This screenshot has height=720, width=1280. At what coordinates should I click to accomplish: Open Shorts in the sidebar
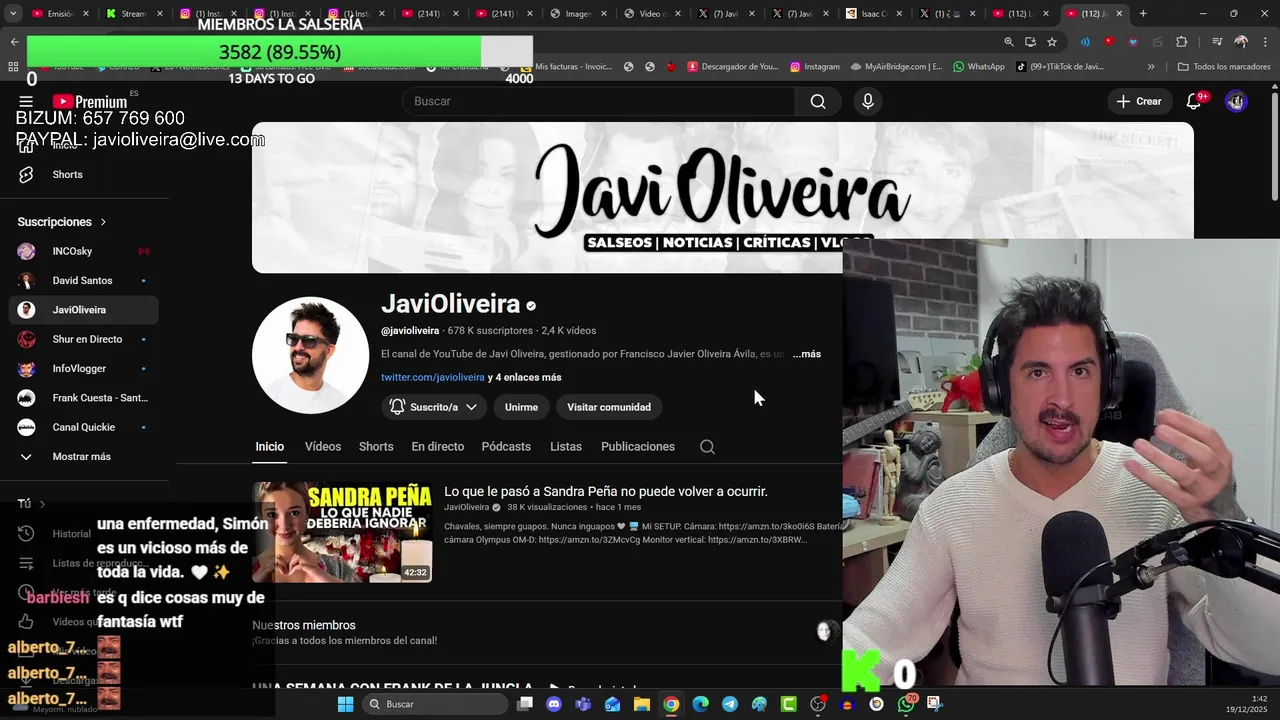pos(84,174)
